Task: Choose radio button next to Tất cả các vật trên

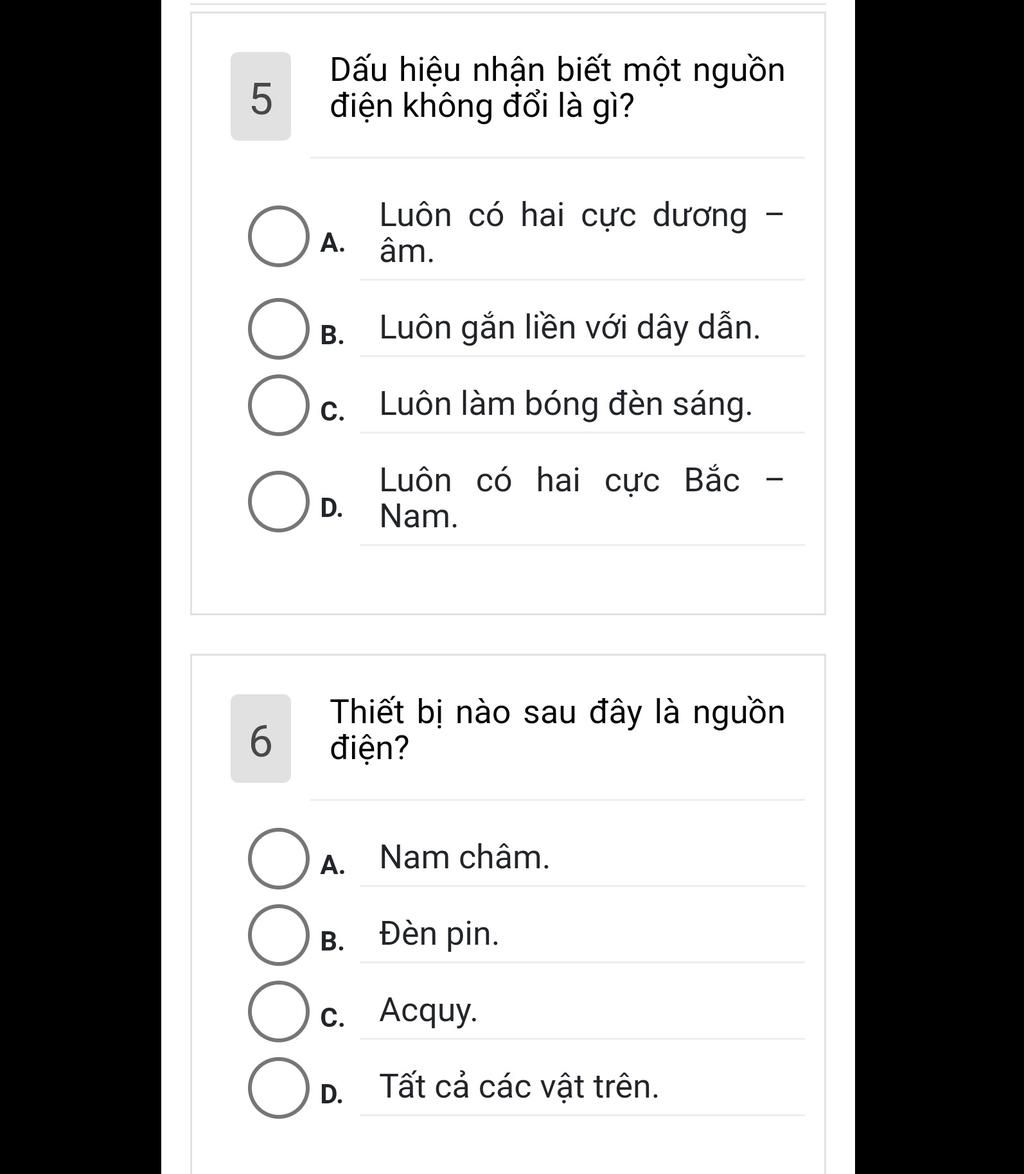Action: coord(278,1088)
